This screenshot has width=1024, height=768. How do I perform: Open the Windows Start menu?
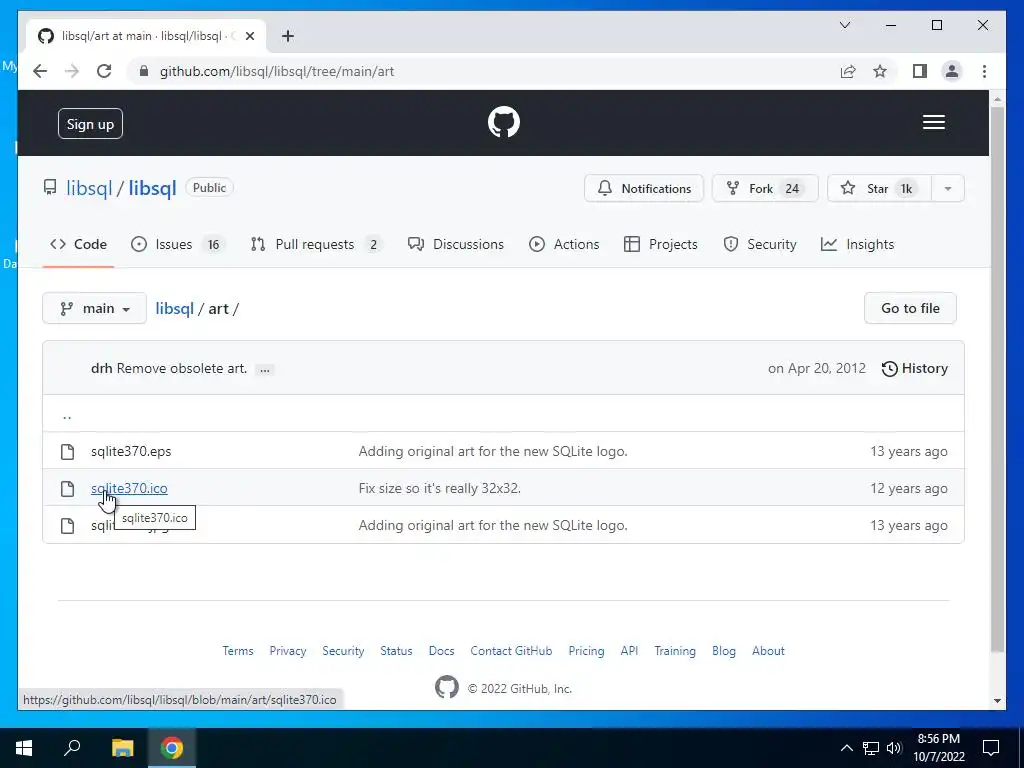[24, 748]
